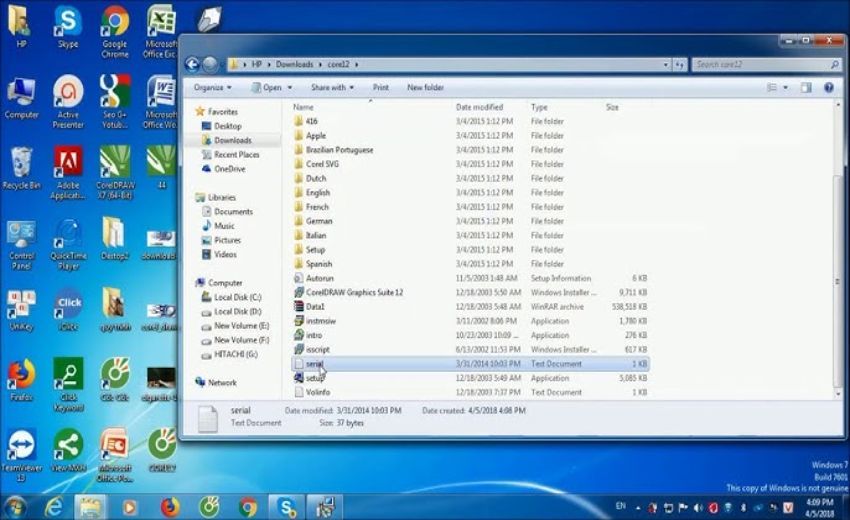Screen dimensions: 850x520
Task: Select the Recycle Bin desktop icon
Action: [21, 168]
